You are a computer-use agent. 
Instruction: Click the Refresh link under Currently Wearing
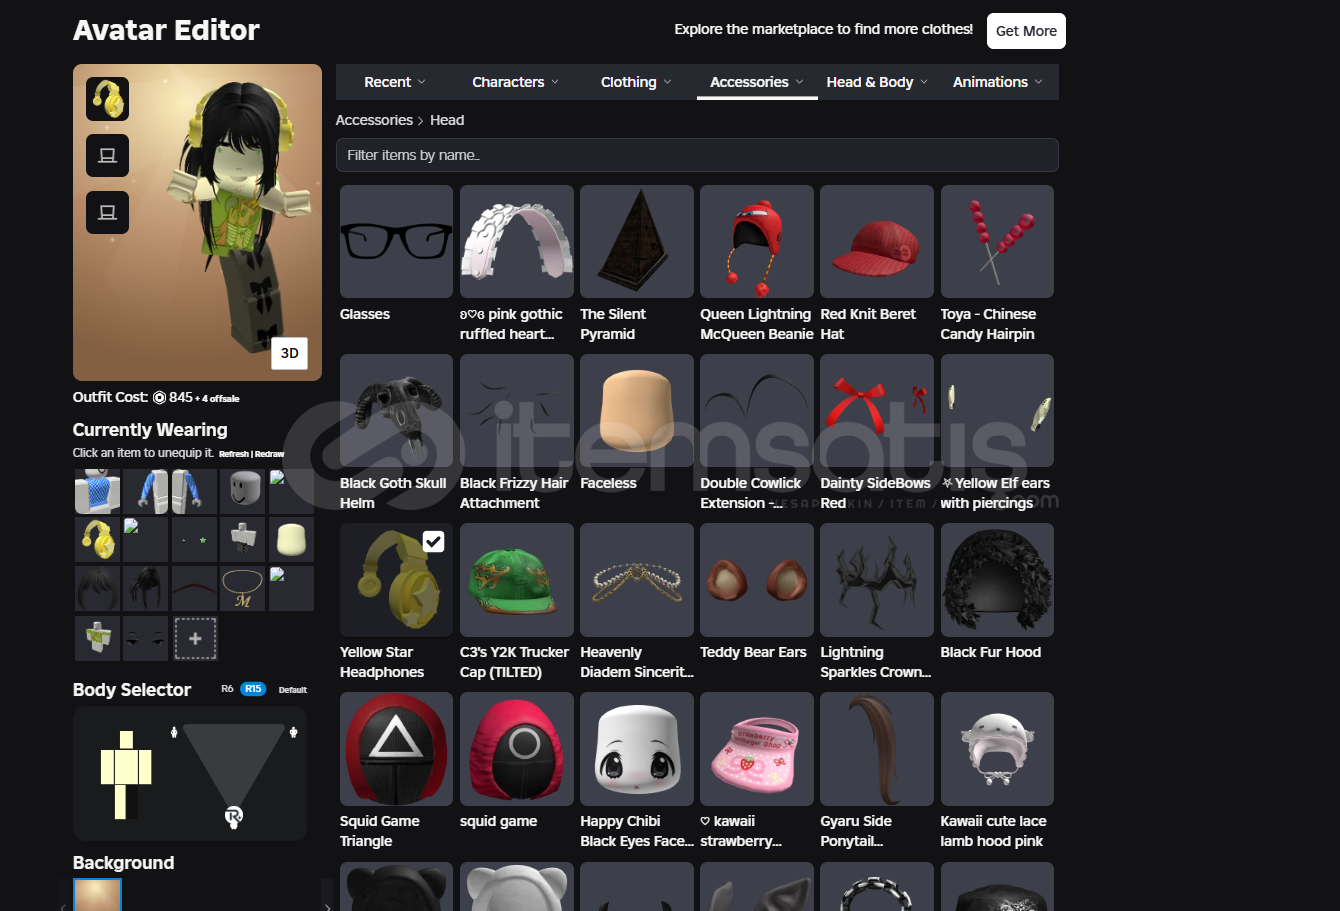pos(233,454)
